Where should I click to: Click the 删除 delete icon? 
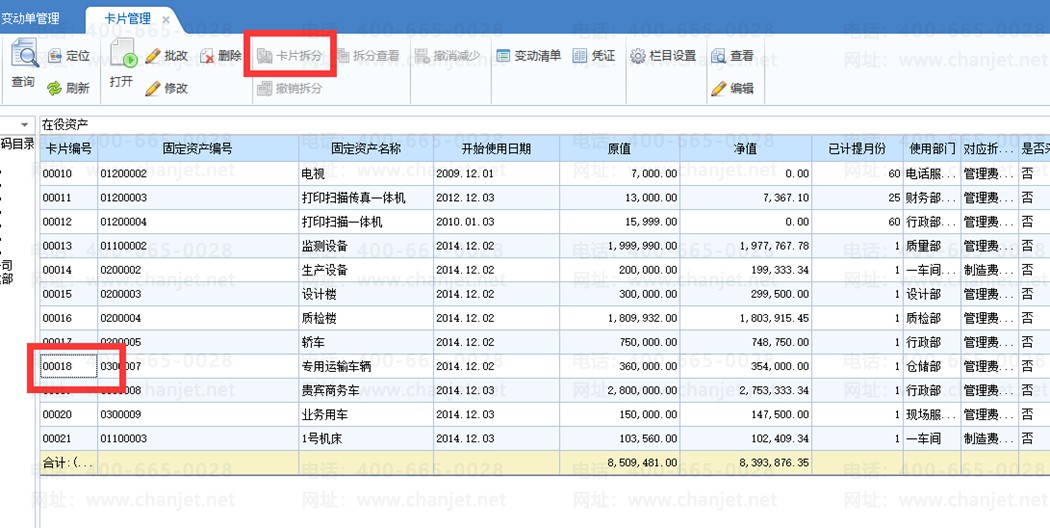(207, 56)
